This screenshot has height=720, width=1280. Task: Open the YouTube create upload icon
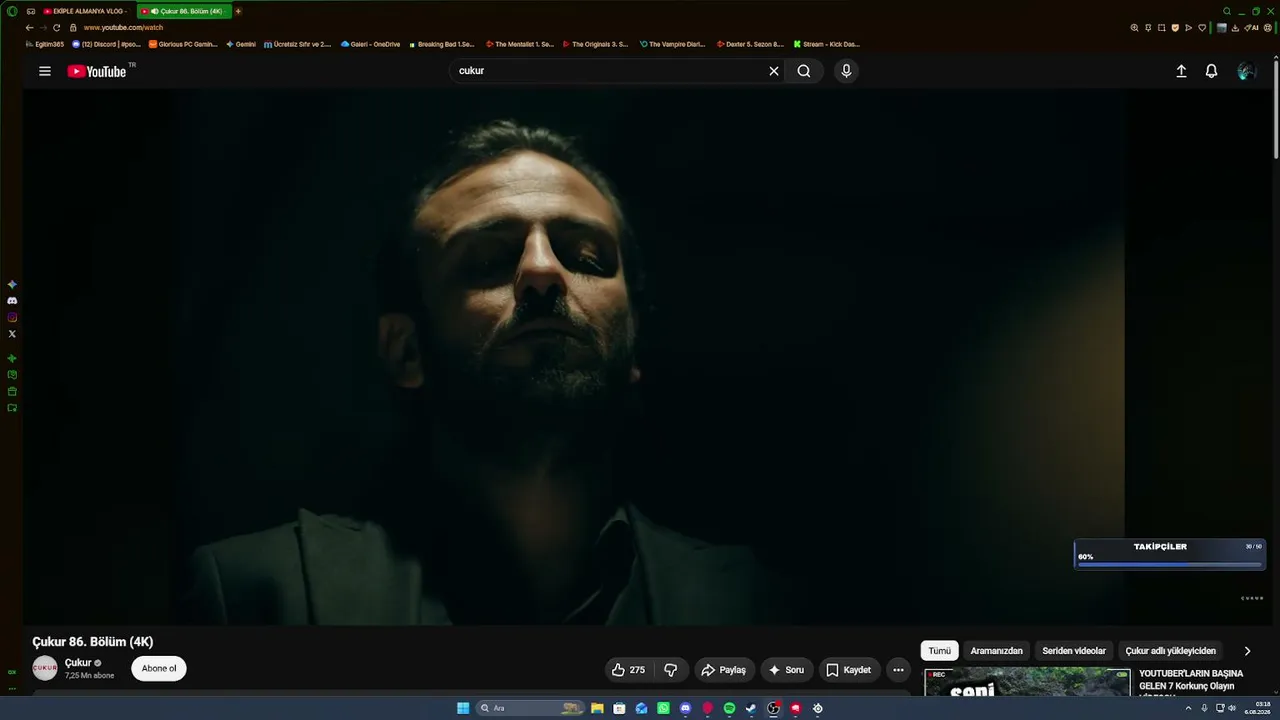1181,71
